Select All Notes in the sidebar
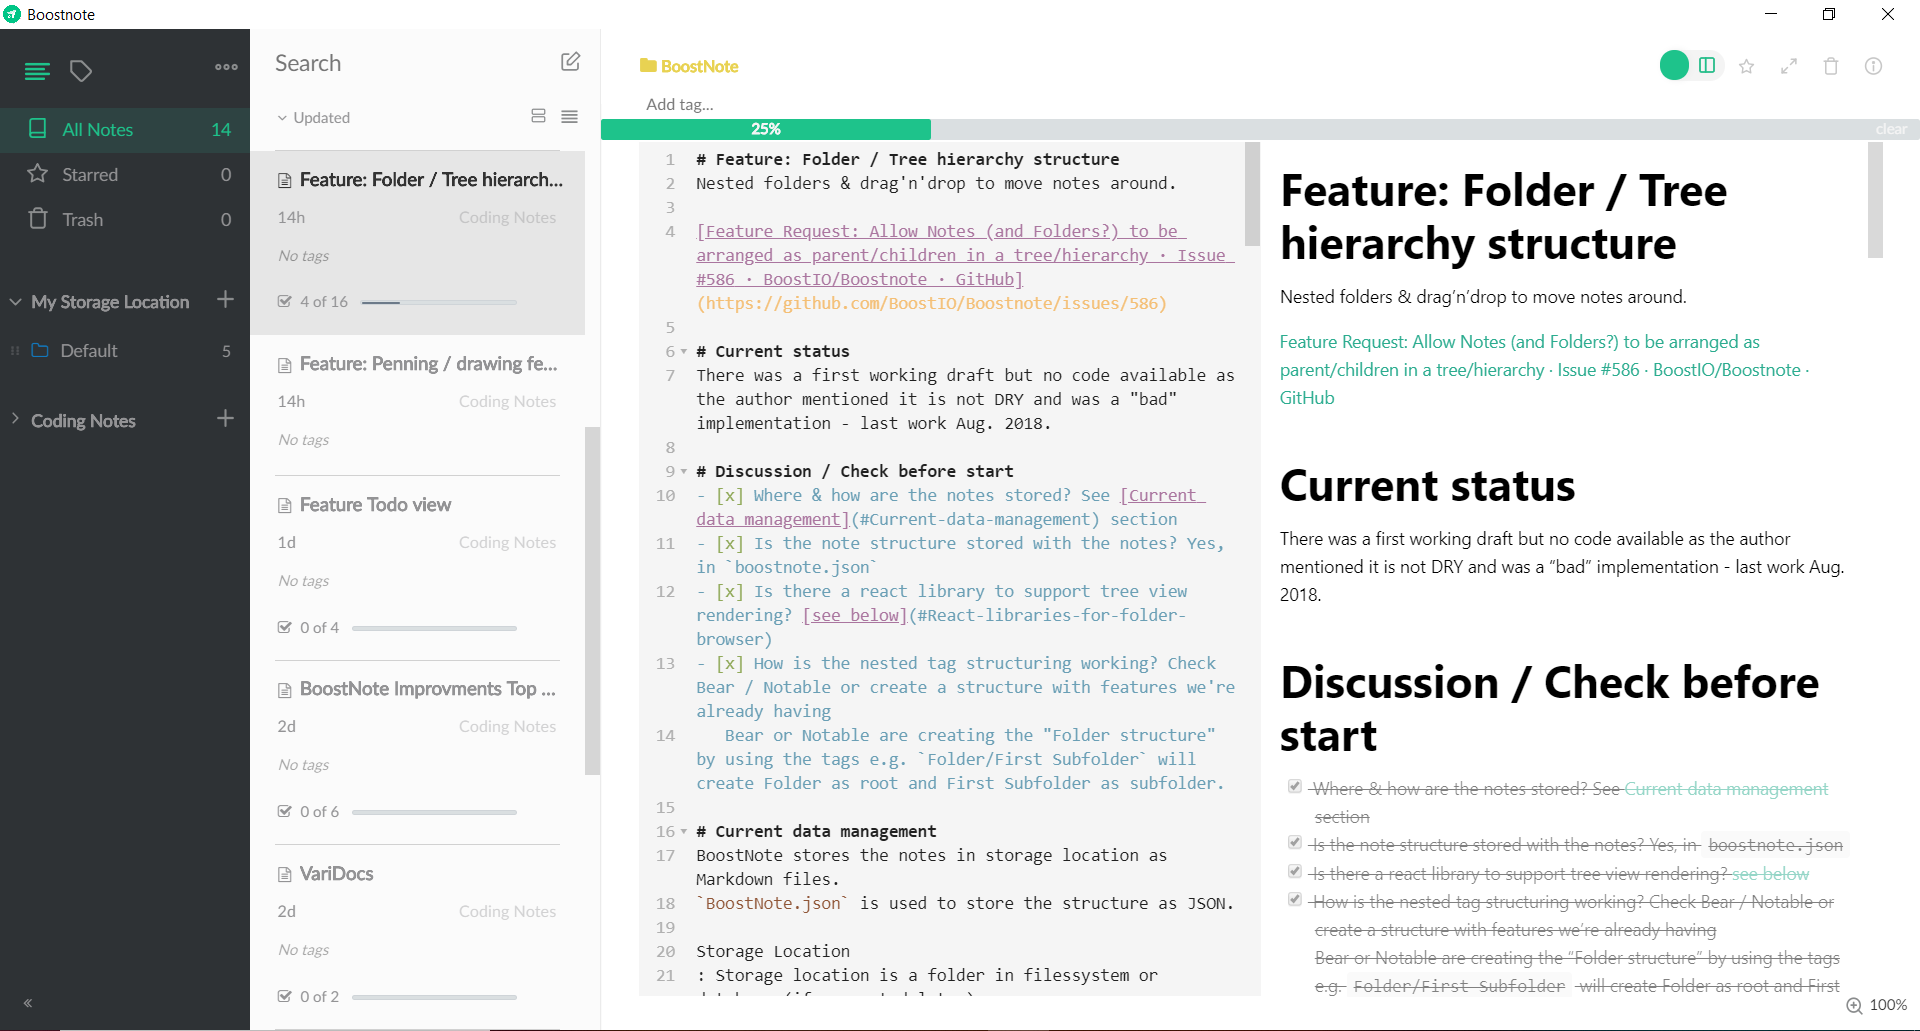Image resolution: width=1920 pixels, height=1031 pixels. [97, 129]
